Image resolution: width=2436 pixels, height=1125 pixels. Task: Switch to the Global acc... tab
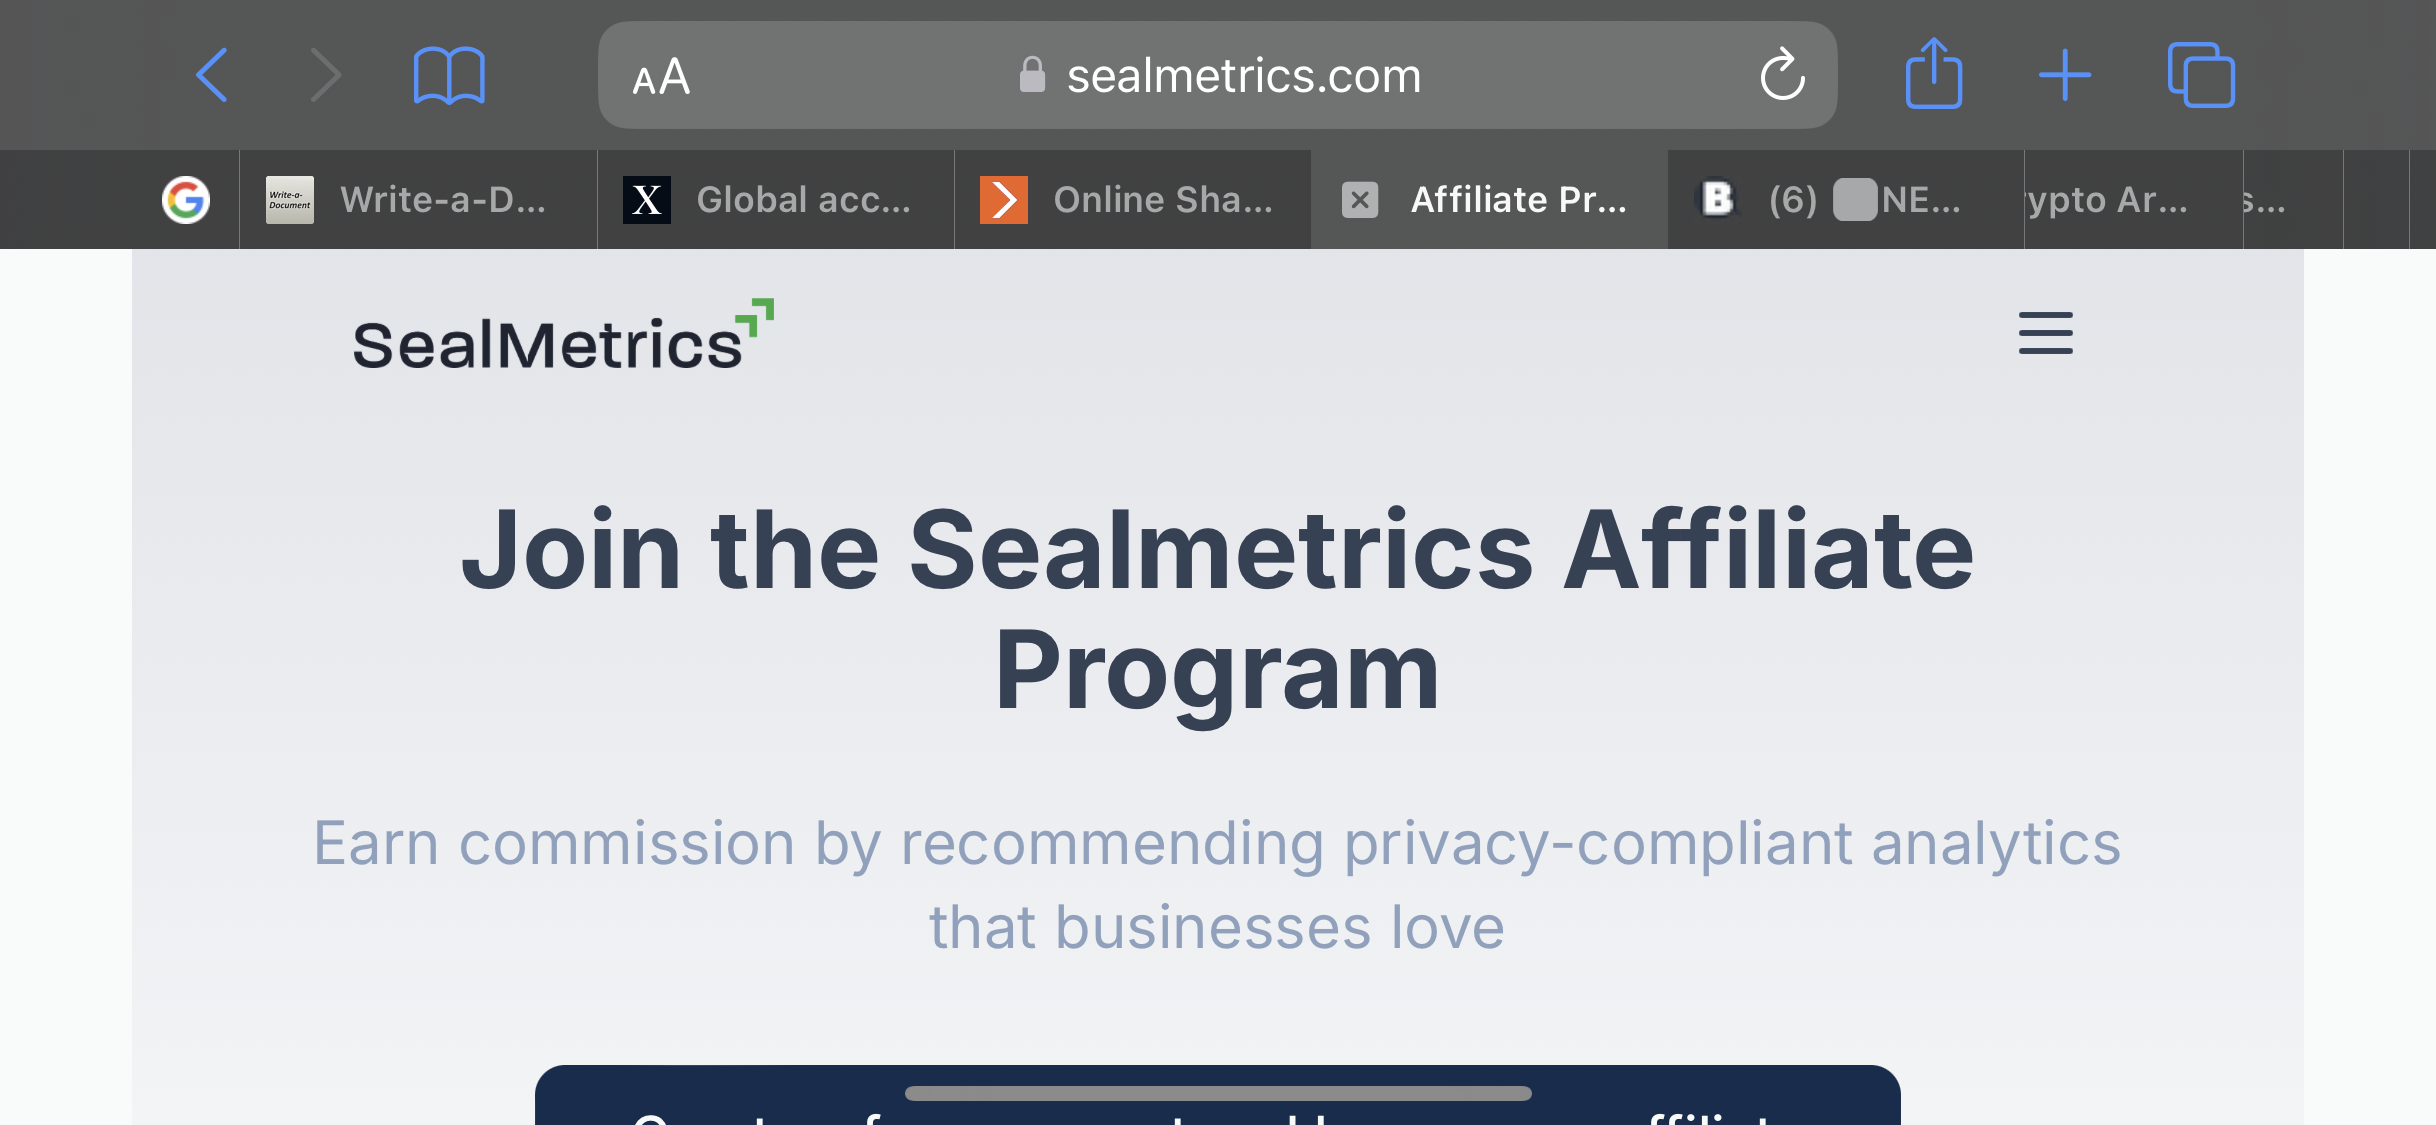(776, 200)
